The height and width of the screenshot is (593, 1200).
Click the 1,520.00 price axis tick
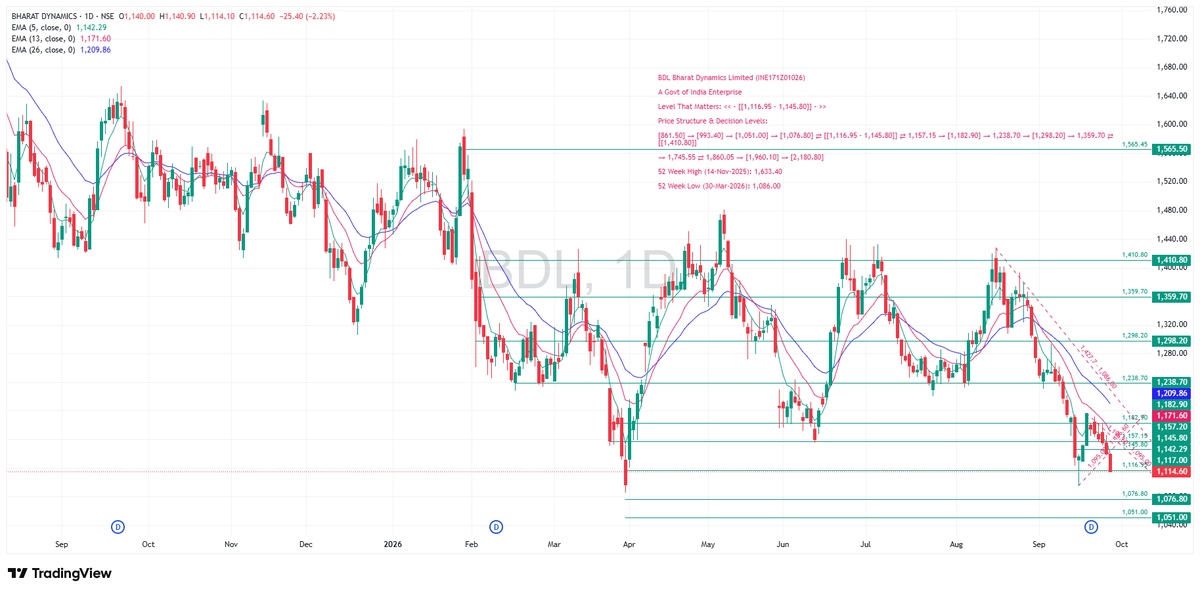point(1170,182)
